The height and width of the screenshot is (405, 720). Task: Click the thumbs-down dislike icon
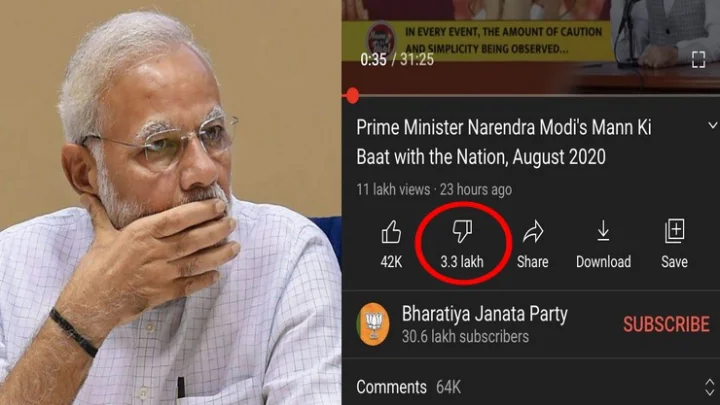pos(462,231)
